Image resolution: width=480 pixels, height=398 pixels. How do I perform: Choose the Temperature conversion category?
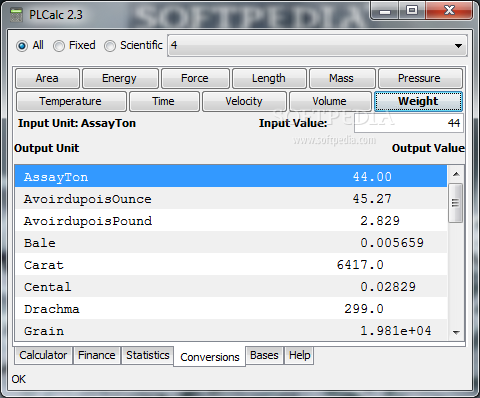(x=70, y=101)
